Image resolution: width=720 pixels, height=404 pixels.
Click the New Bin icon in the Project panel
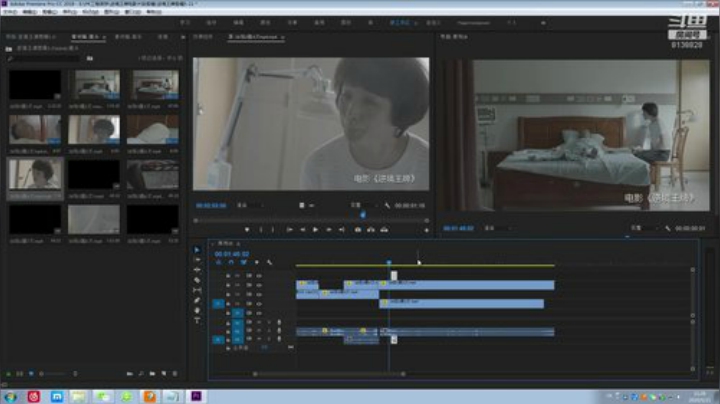tap(152, 374)
